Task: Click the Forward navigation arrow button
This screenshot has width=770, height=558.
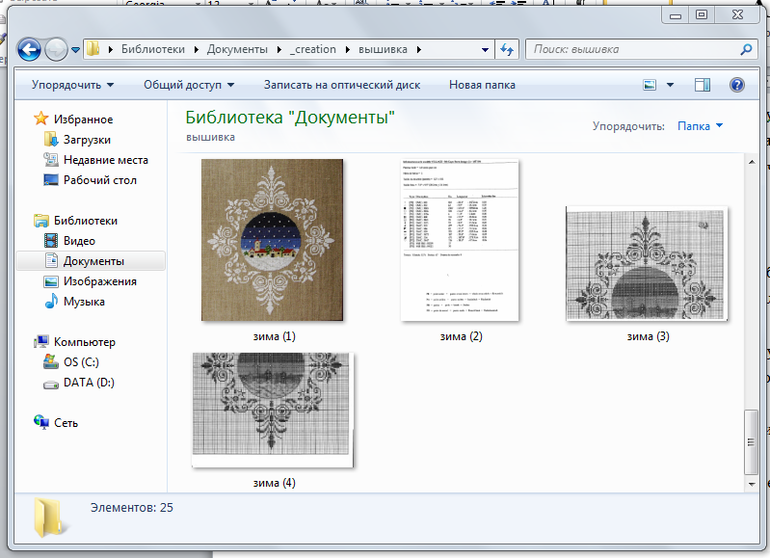Action: [56, 49]
